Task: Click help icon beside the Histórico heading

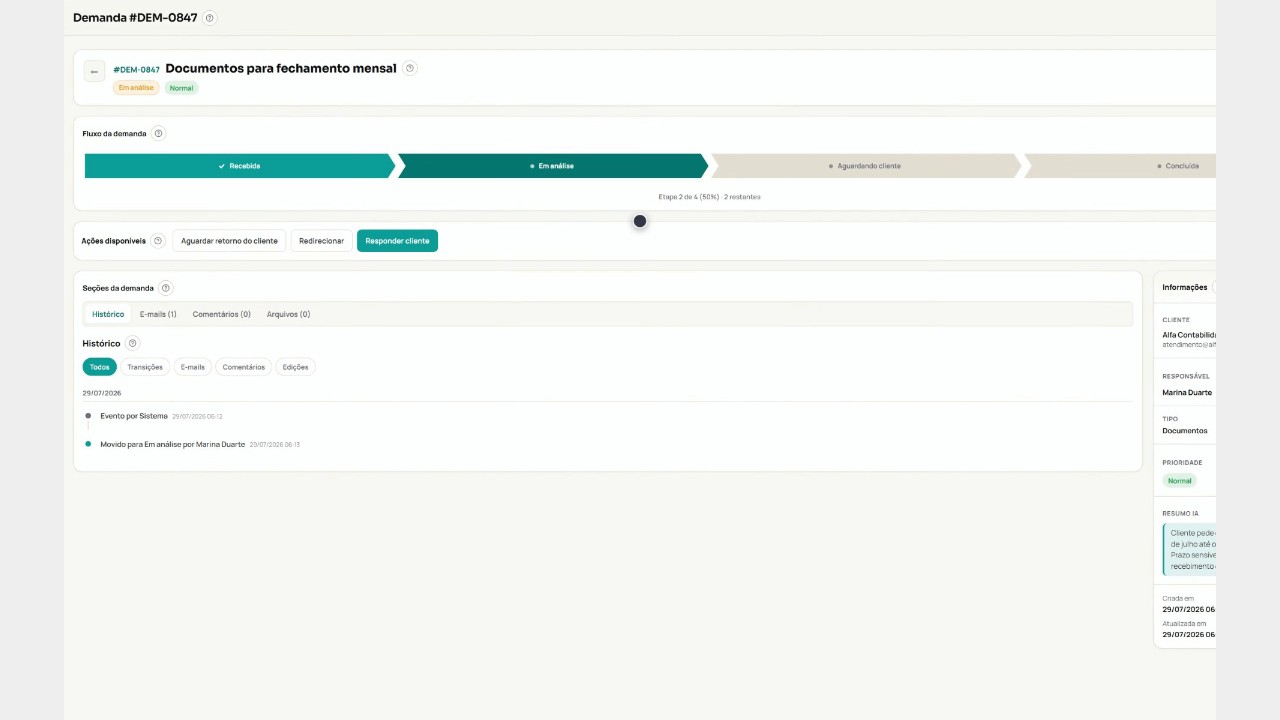Action: [133, 344]
